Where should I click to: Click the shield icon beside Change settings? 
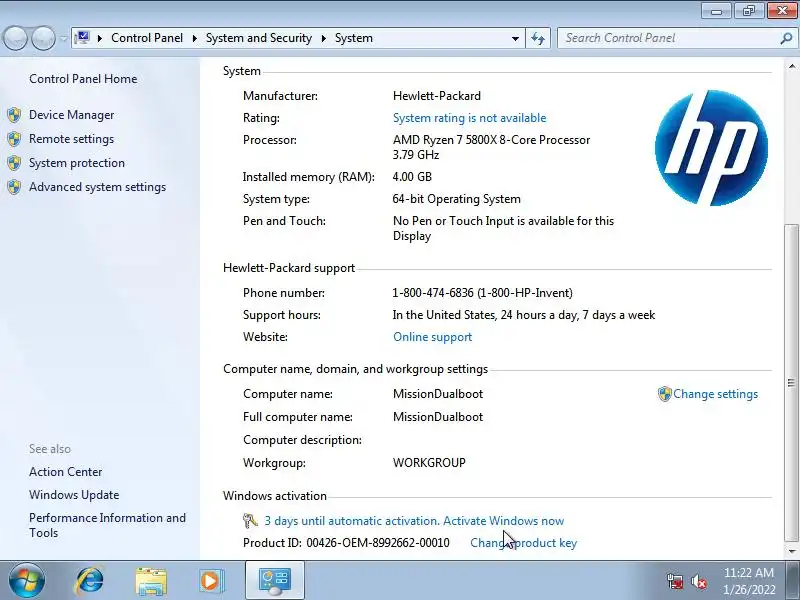tap(664, 394)
